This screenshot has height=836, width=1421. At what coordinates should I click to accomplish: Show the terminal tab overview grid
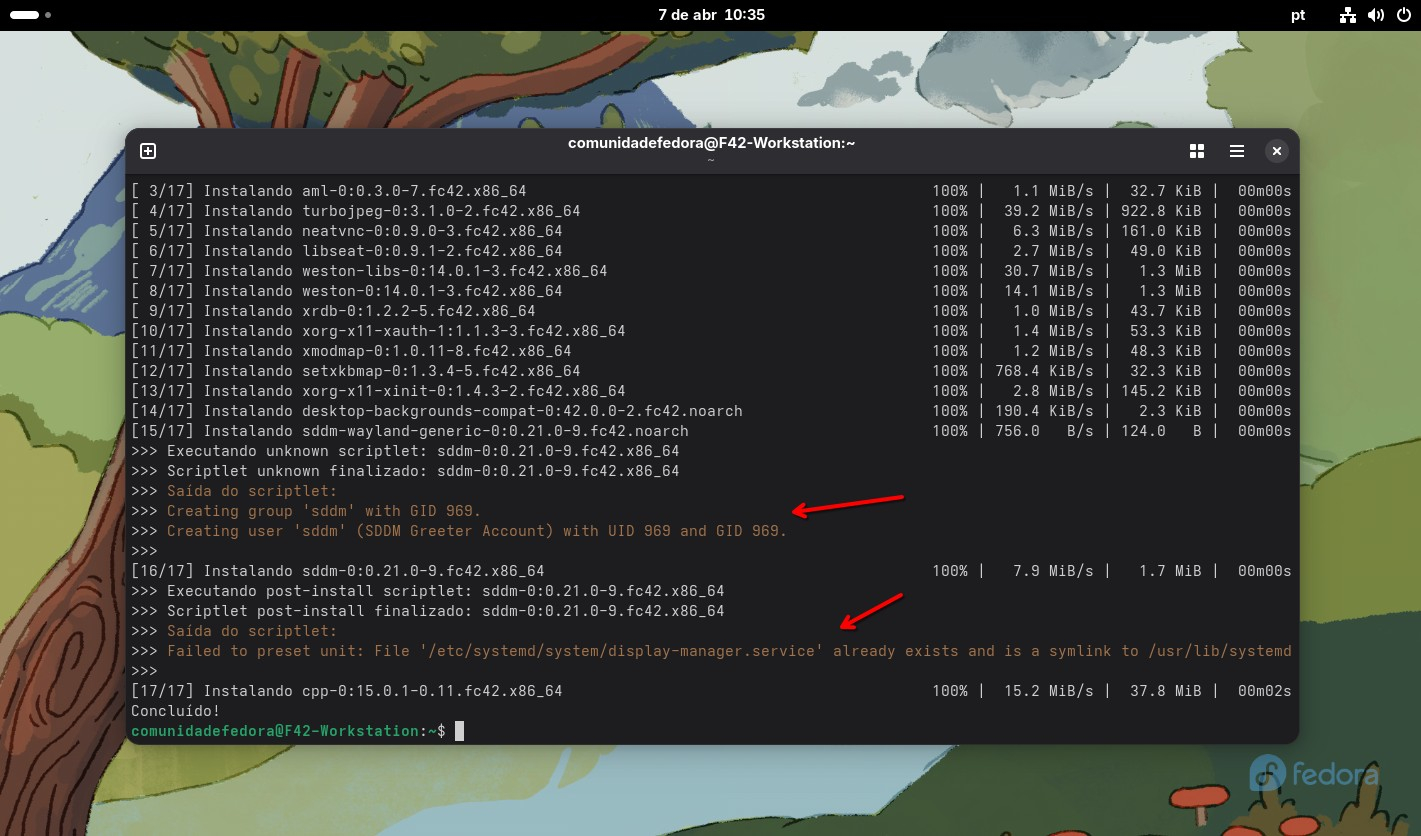click(x=1196, y=151)
